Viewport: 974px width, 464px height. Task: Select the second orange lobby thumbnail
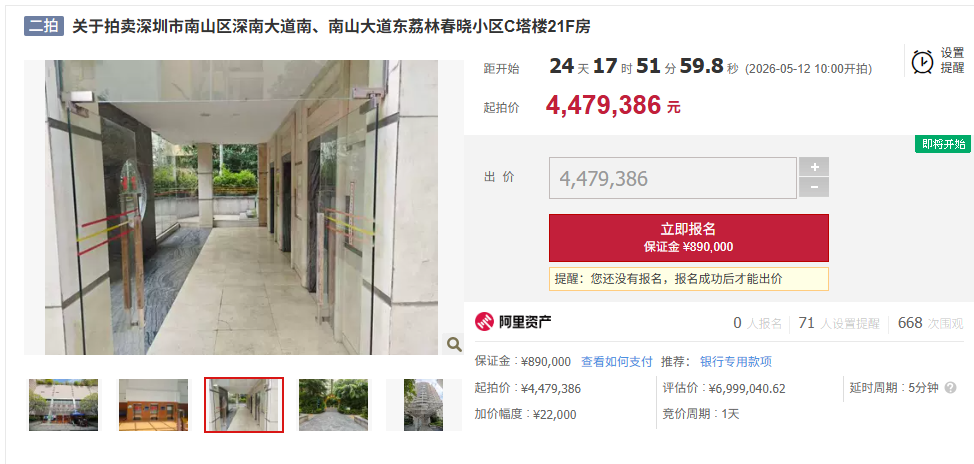tap(153, 405)
